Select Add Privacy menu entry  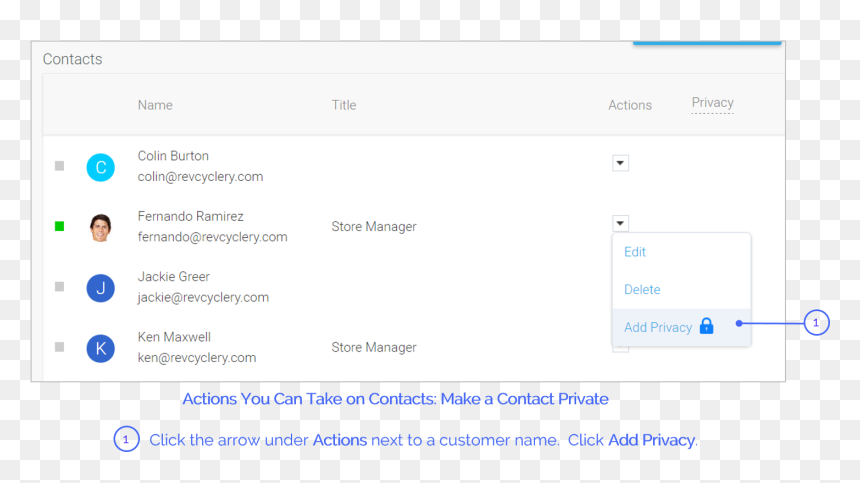pyautogui.click(x=681, y=327)
